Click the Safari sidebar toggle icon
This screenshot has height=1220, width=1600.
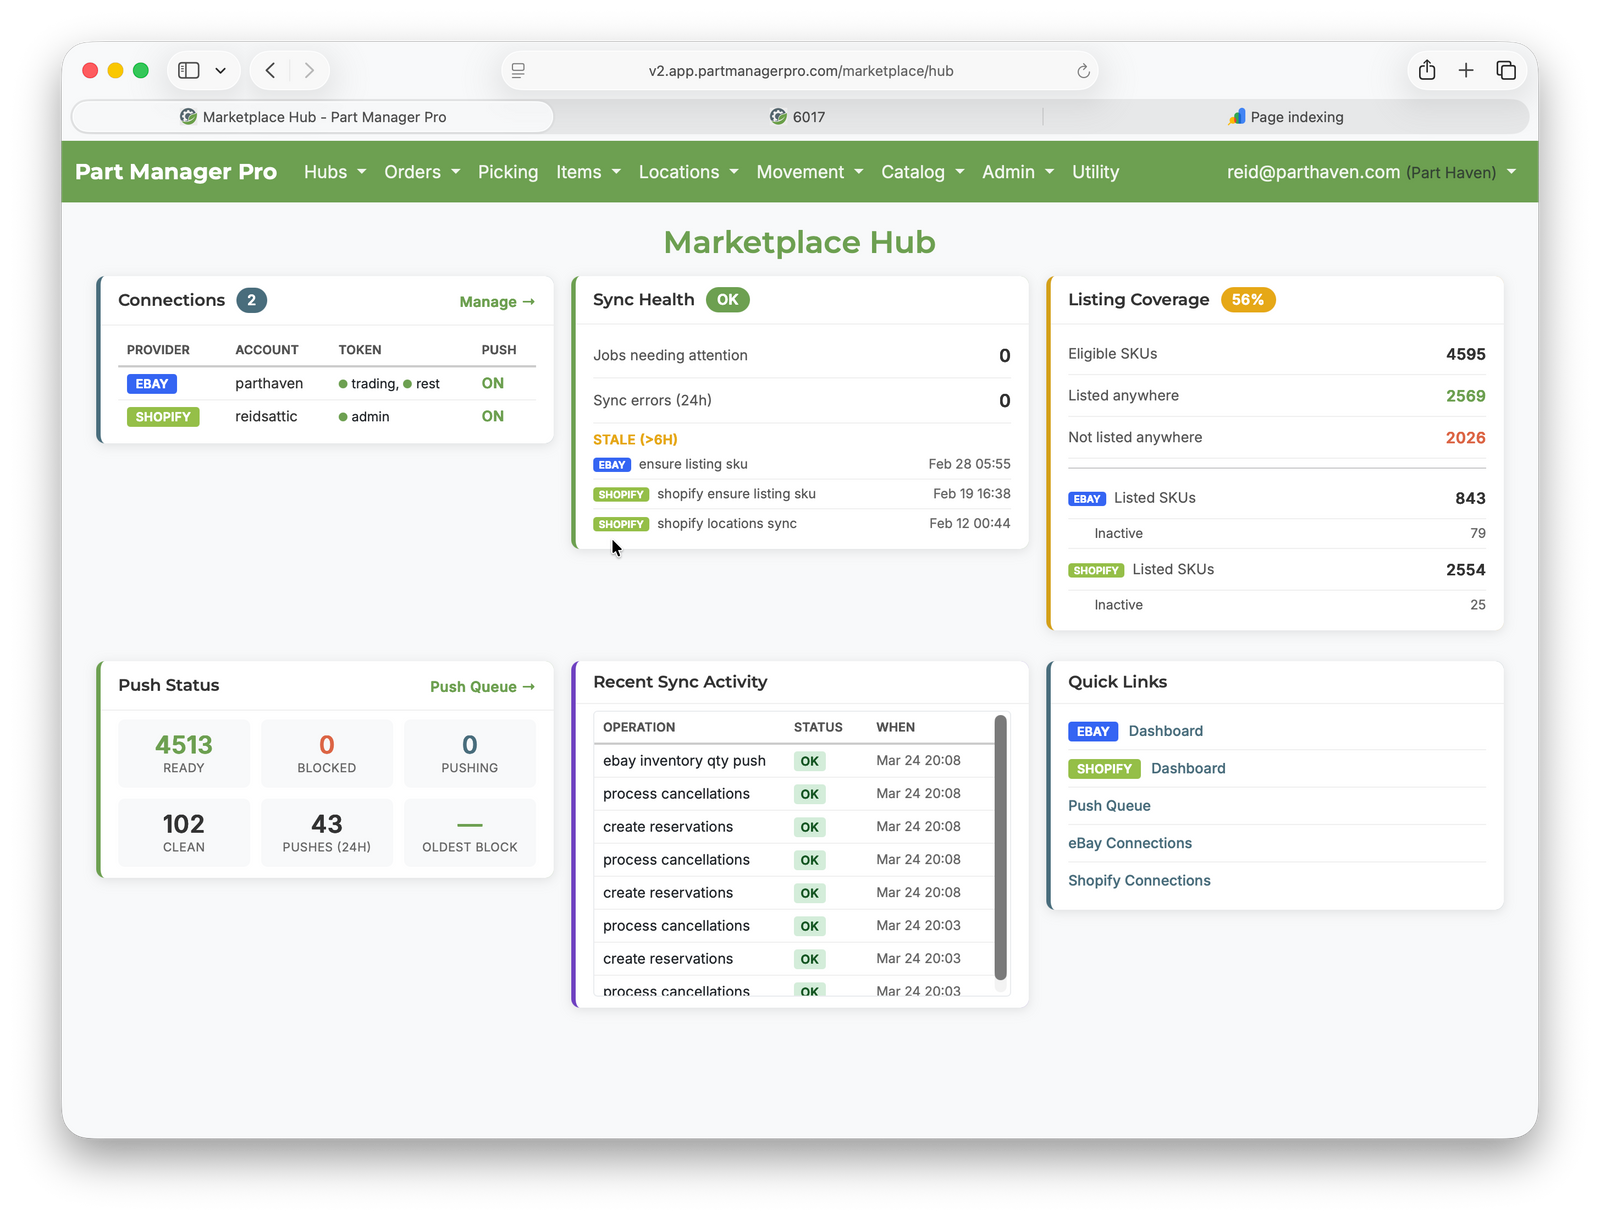point(189,70)
